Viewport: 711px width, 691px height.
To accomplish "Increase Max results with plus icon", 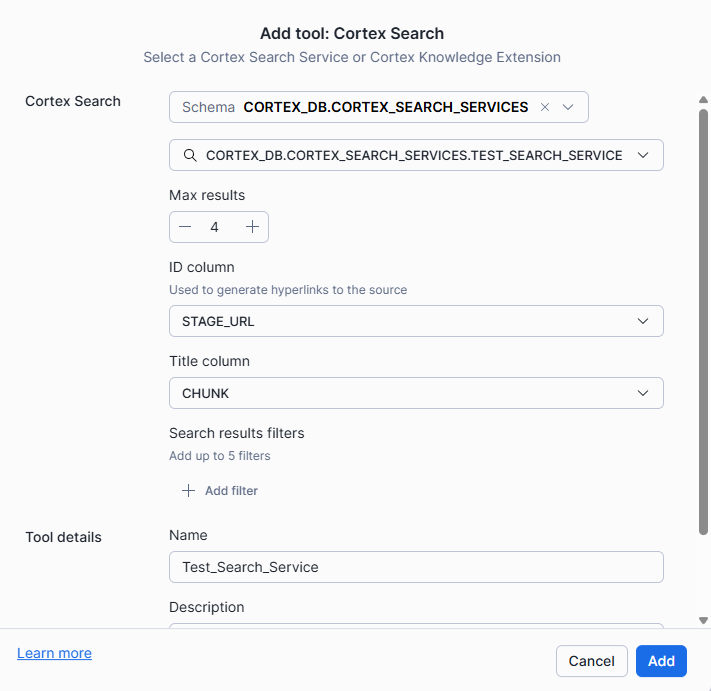I will (253, 227).
